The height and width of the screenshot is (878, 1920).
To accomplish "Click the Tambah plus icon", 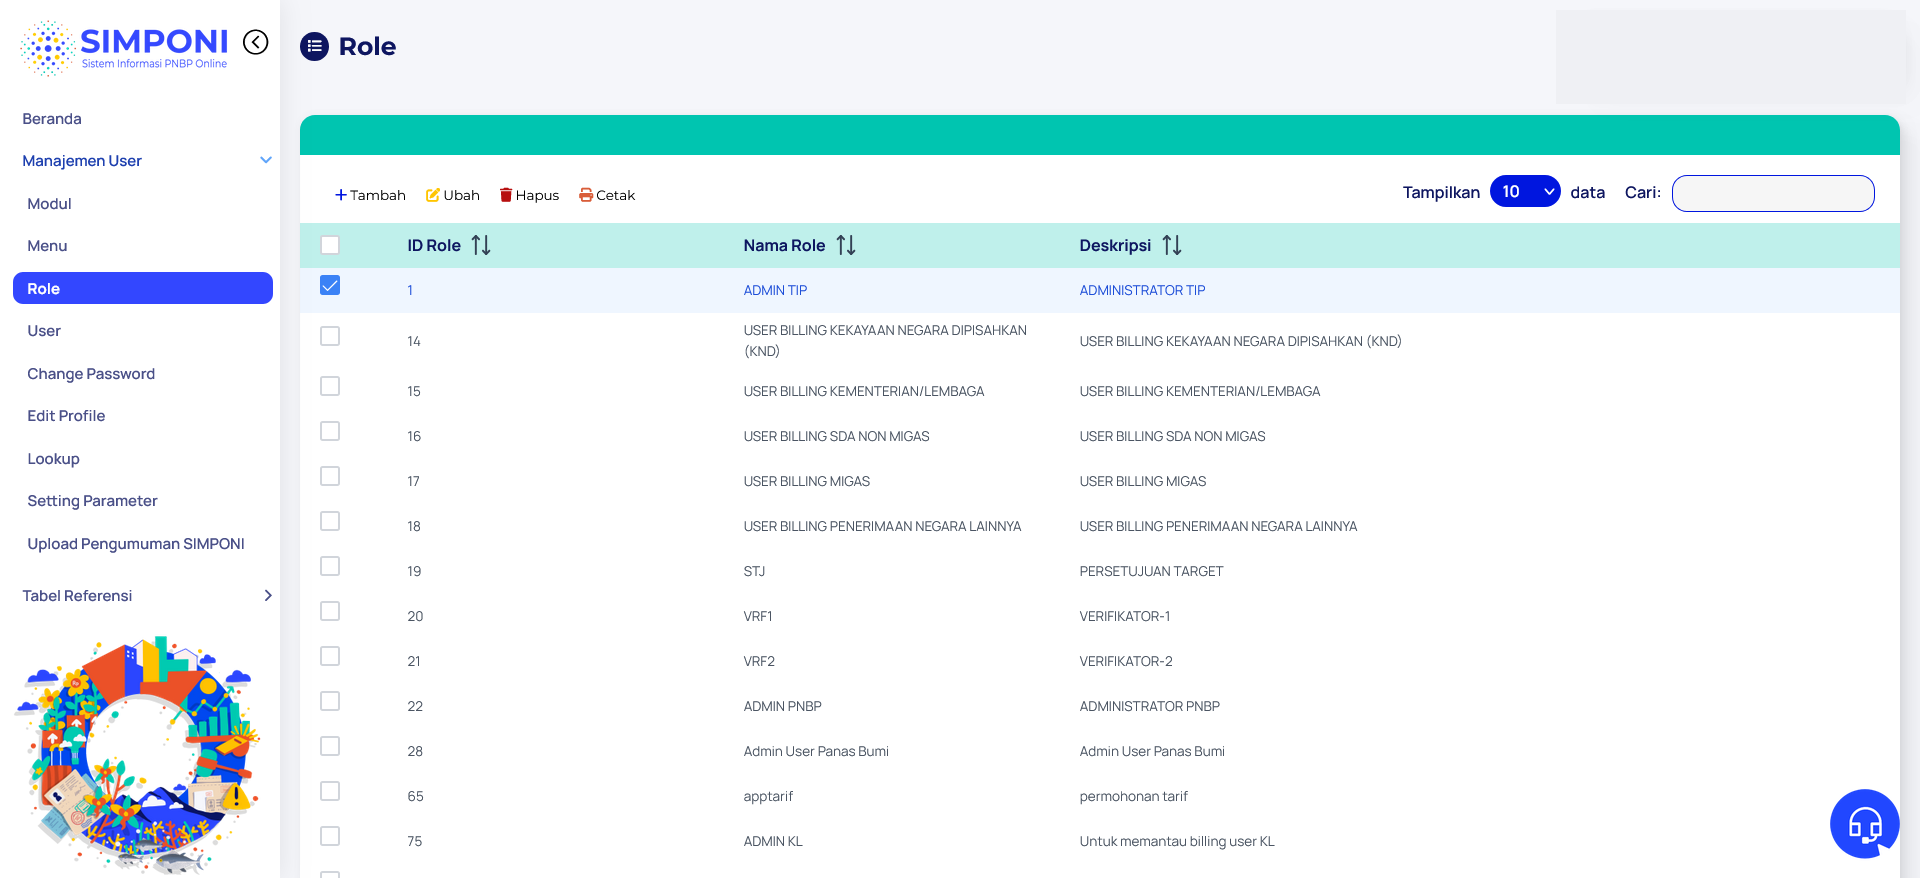I will 341,195.
